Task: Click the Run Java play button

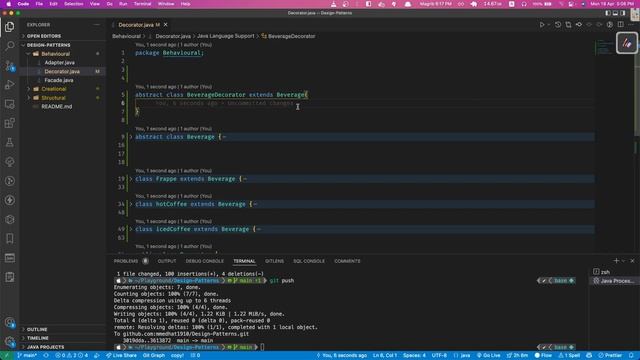Action: pyautogui.click(x=542, y=25)
